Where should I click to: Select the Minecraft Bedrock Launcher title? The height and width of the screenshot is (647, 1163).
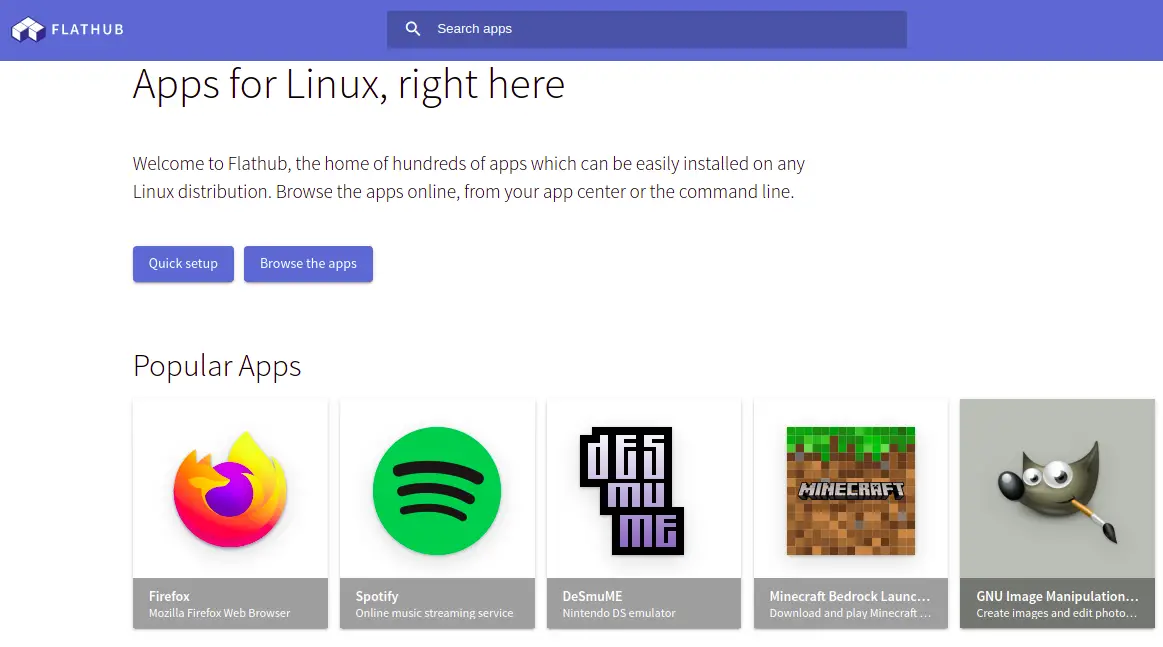tap(849, 596)
